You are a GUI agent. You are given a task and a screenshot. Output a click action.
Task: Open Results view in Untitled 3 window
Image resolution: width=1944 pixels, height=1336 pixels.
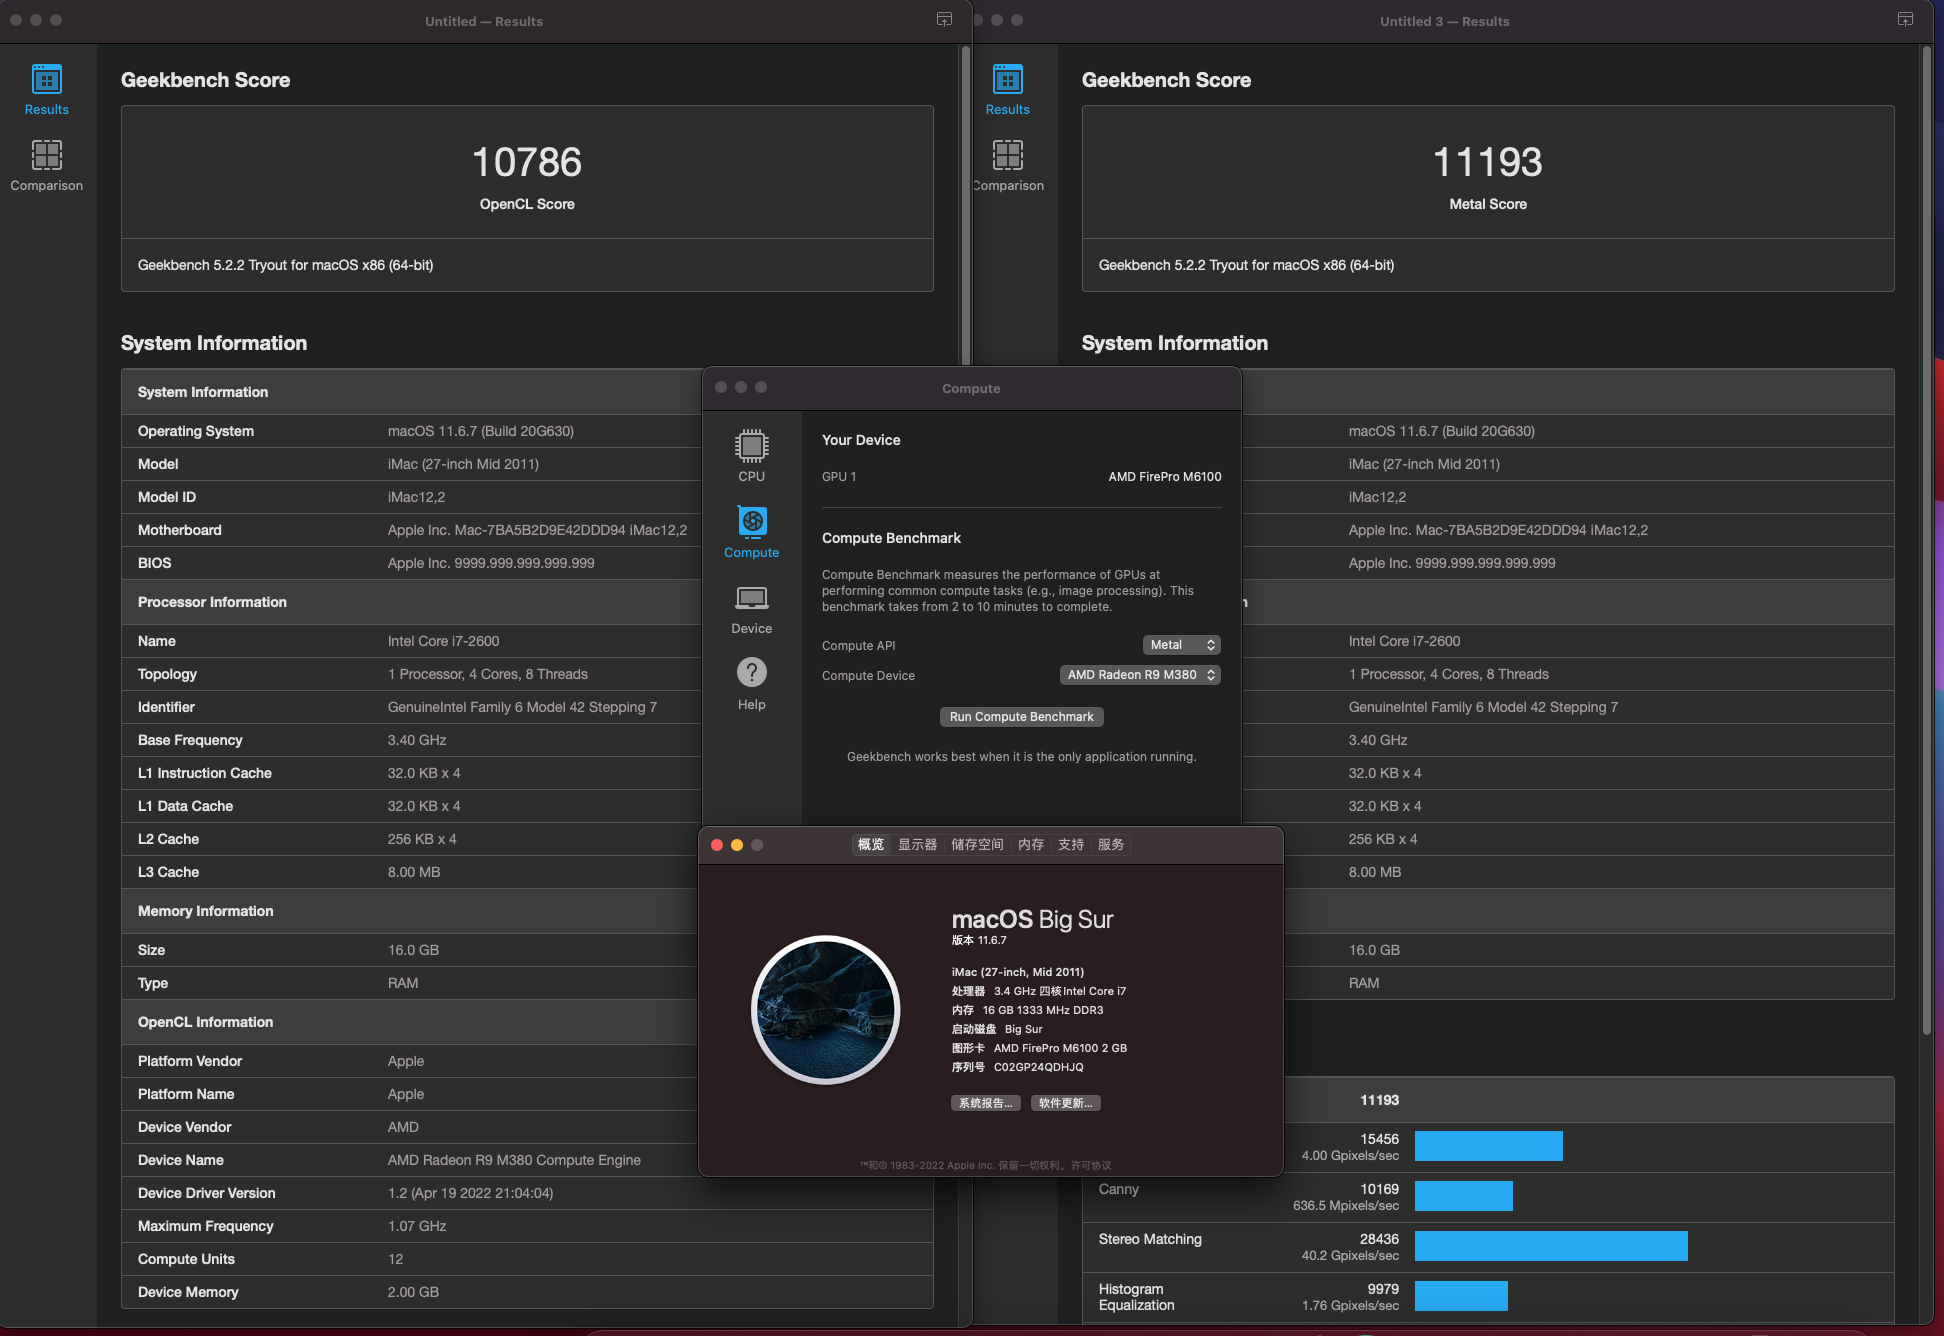click(x=1007, y=89)
